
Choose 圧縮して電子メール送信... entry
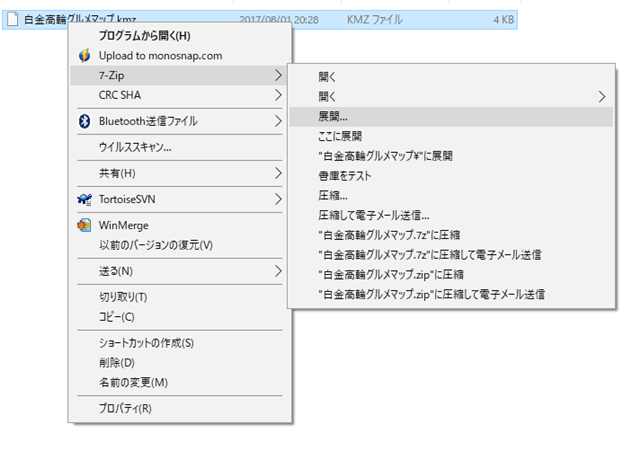(451, 215)
